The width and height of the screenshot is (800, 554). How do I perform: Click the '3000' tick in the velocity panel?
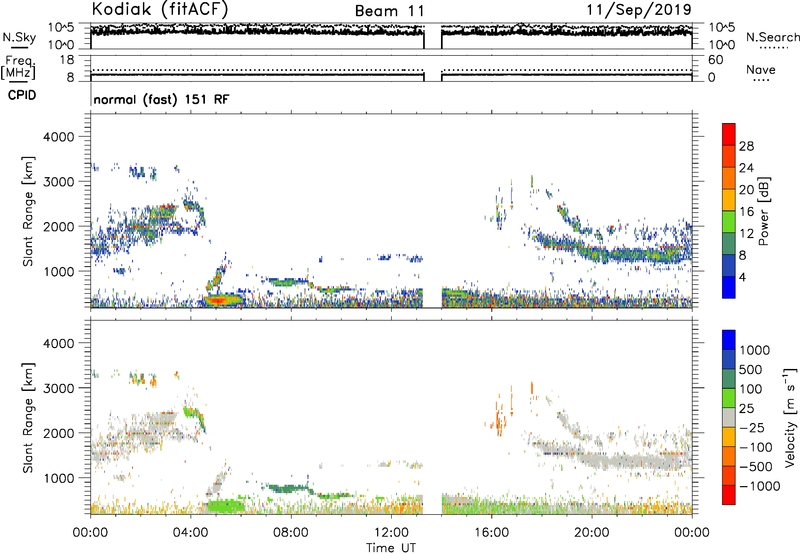[58, 388]
